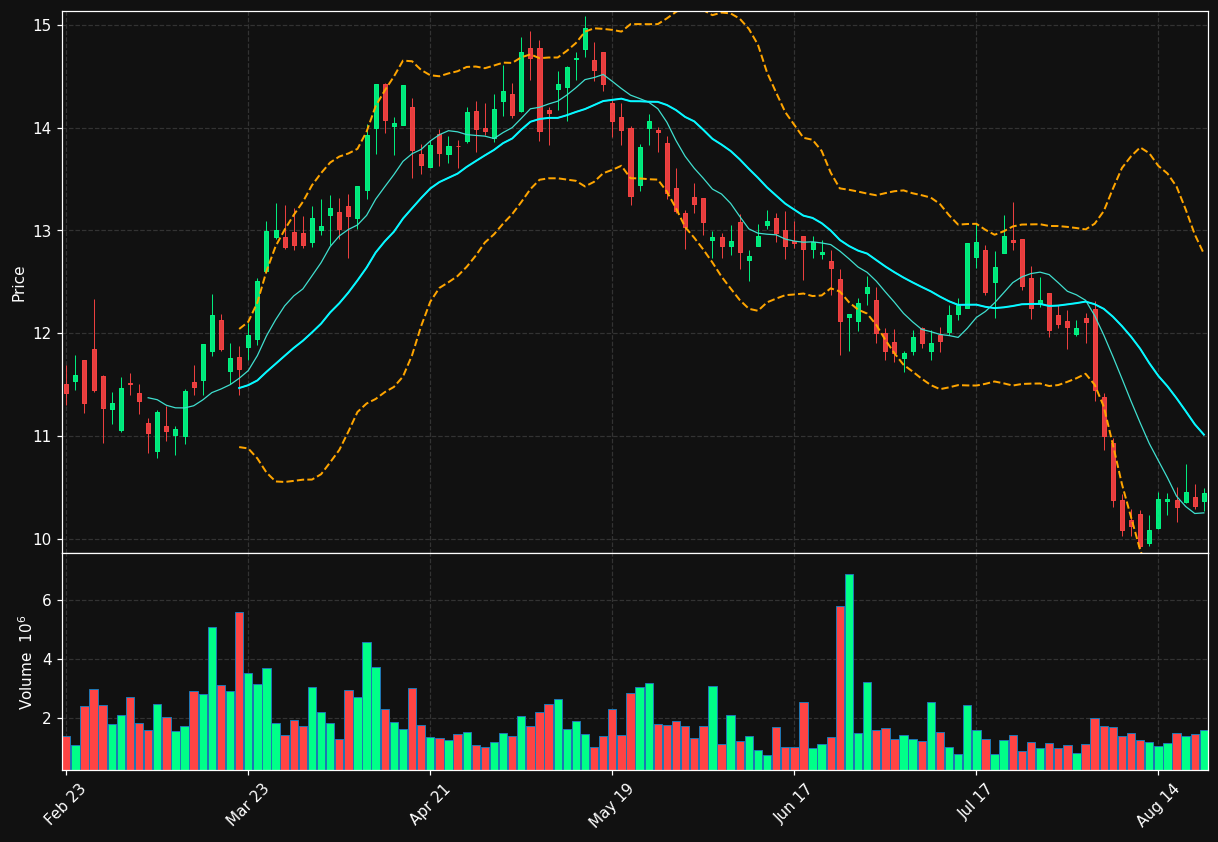Click the 'Jun 17' date axis label
The height and width of the screenshot is (842, 1218).
(x=792, y=804)
